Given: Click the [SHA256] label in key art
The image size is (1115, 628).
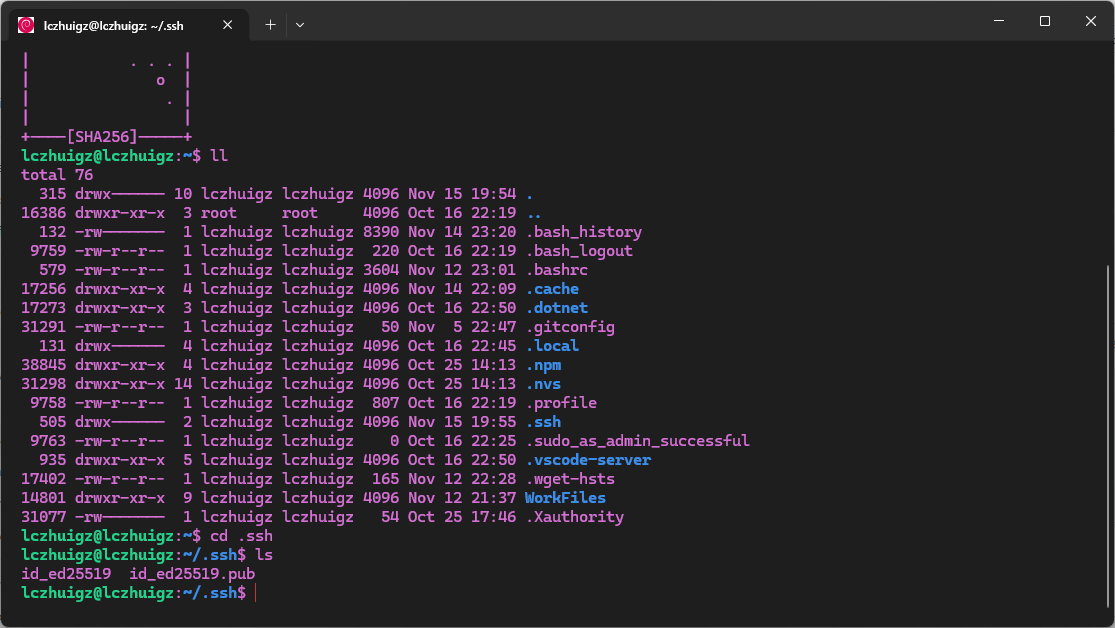Looking at the screenshot, I should [102, 137].
